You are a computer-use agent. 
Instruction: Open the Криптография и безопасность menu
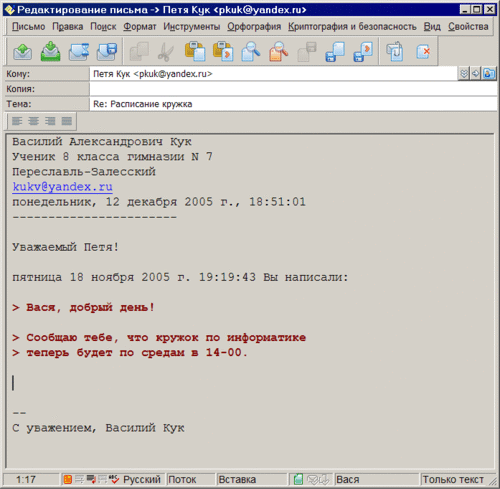pyautogui.click(x=352, y=26)
